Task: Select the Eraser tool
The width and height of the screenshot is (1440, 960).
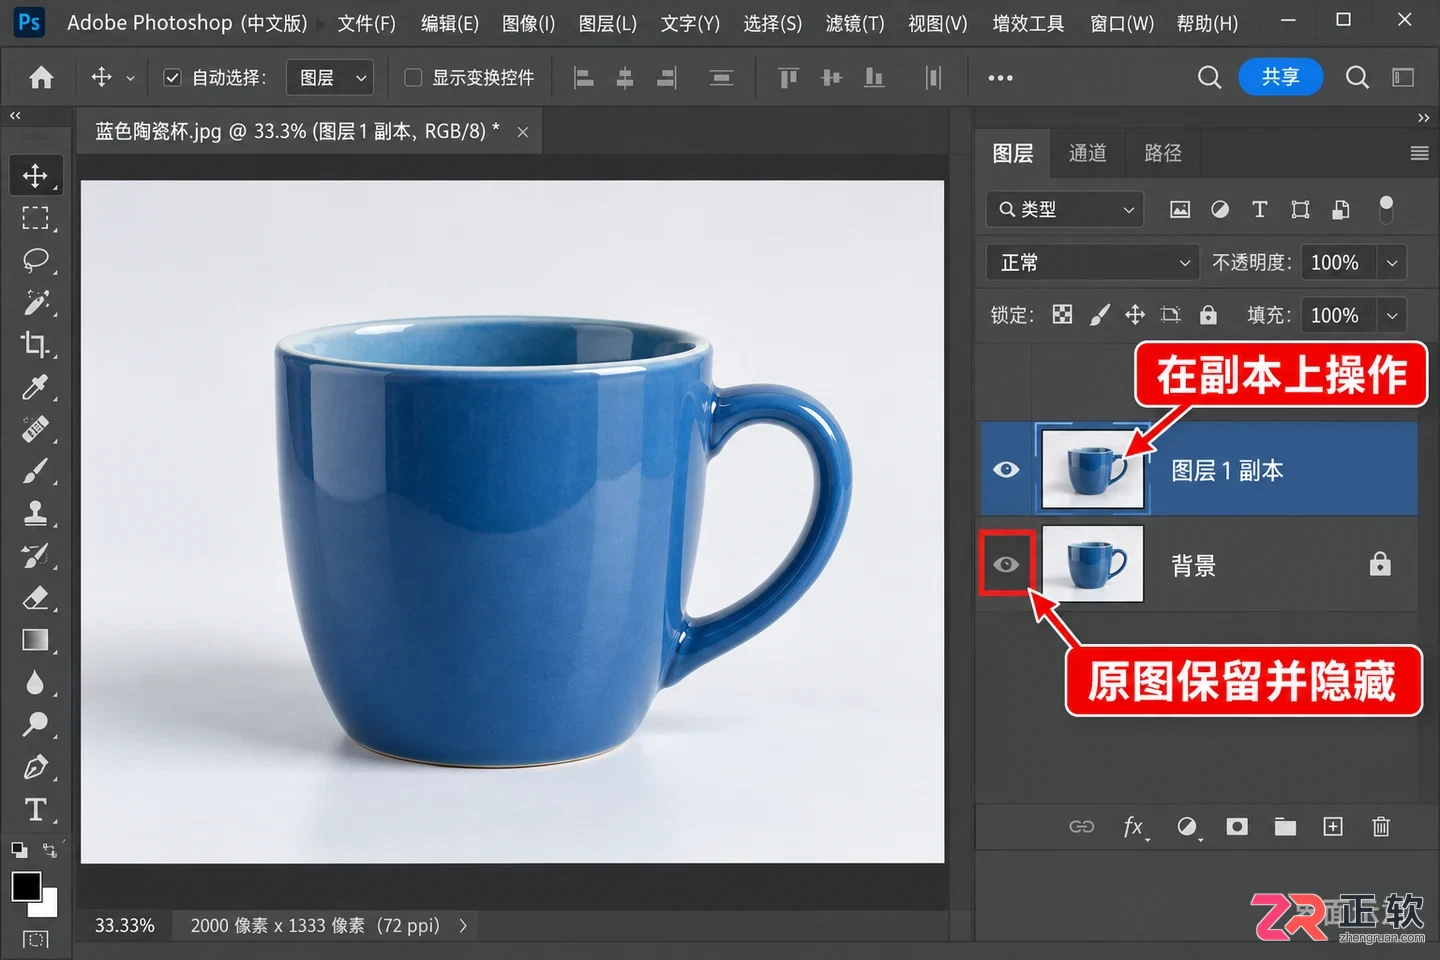Action: 35,598
